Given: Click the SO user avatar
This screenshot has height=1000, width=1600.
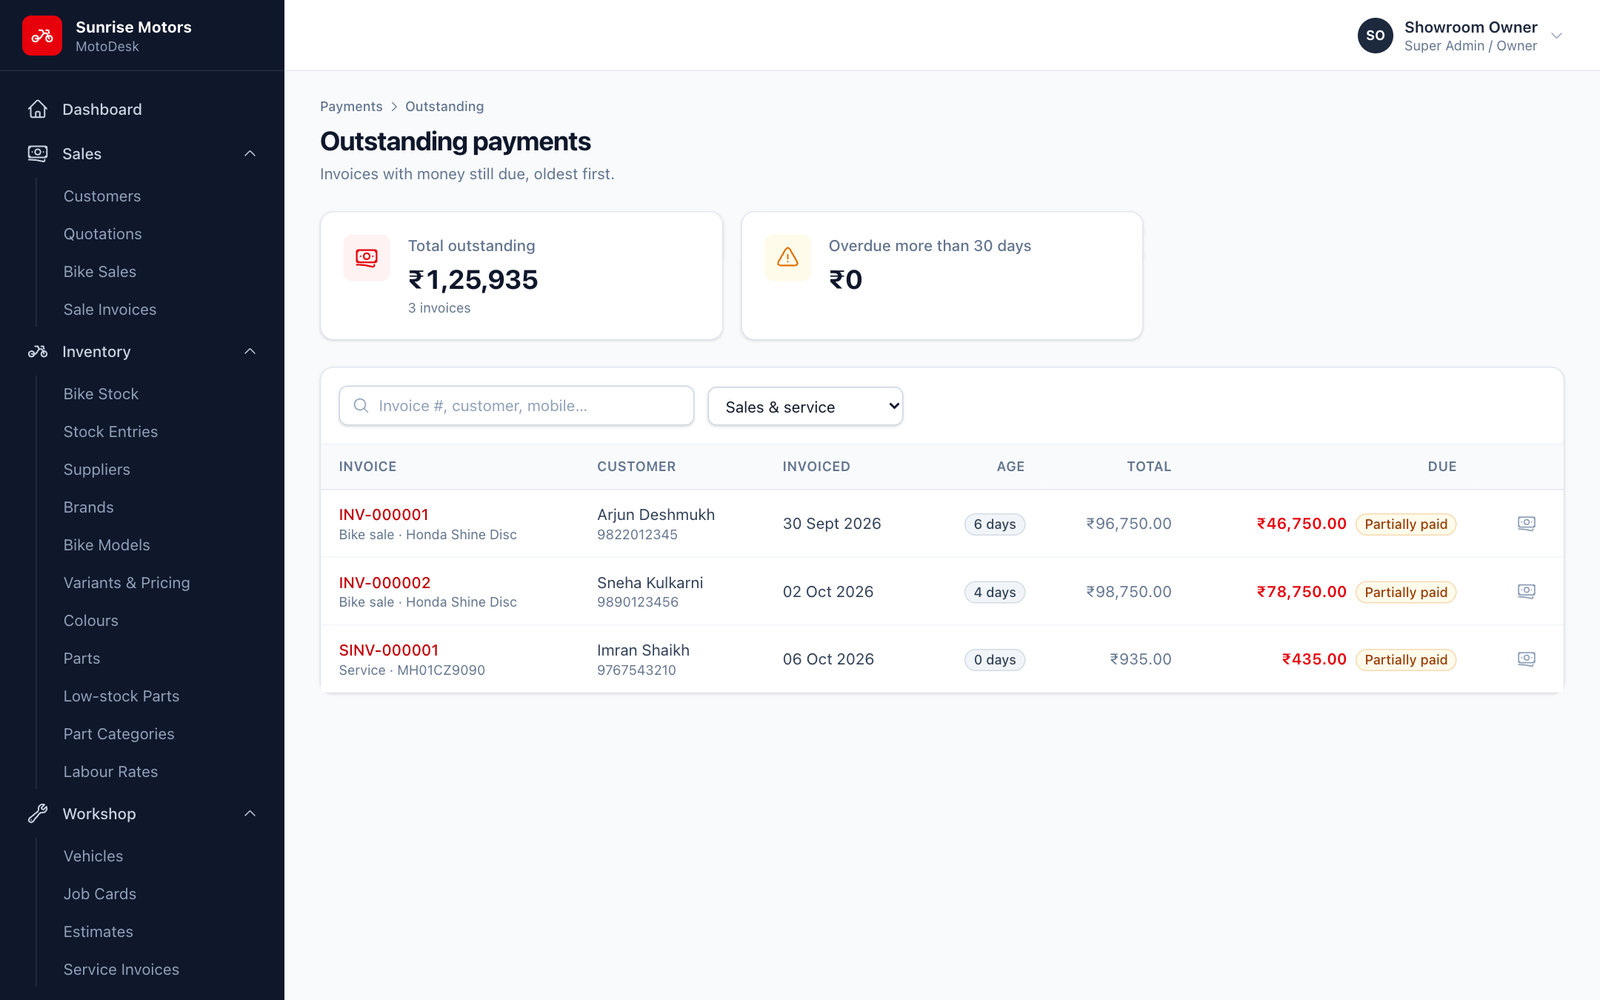Looking at the screenshot, I should point(1375,35).
